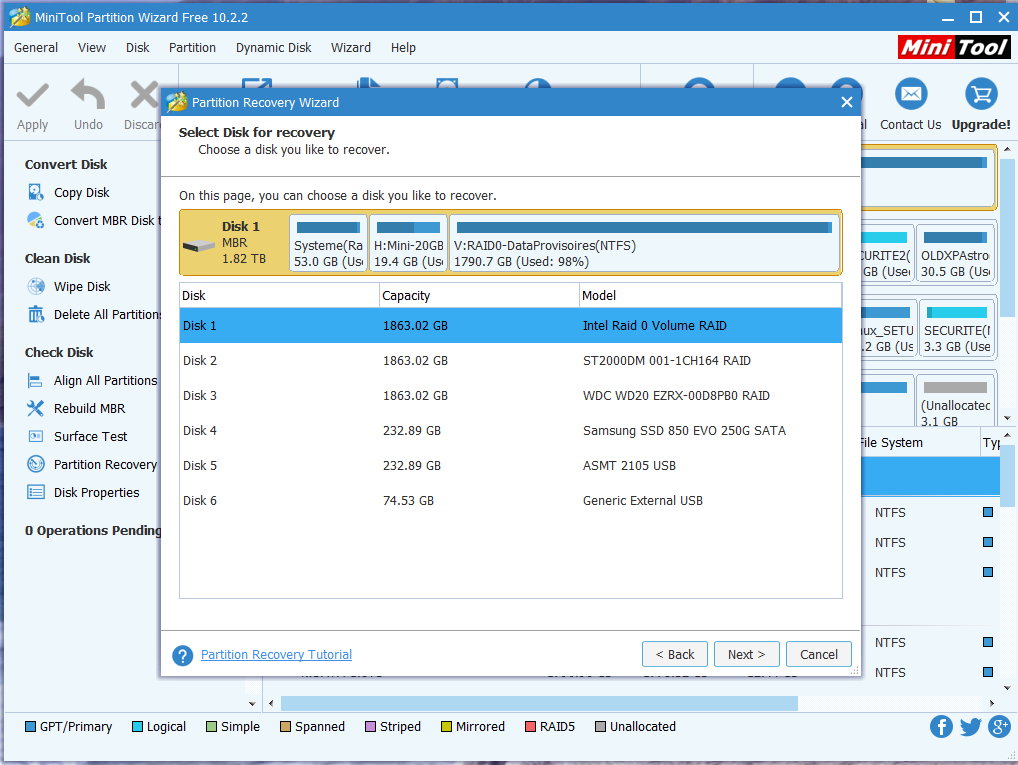Click the Undo arrow icon
The height and width of the screenshot is (765, 1018).
tap(88, 94)
